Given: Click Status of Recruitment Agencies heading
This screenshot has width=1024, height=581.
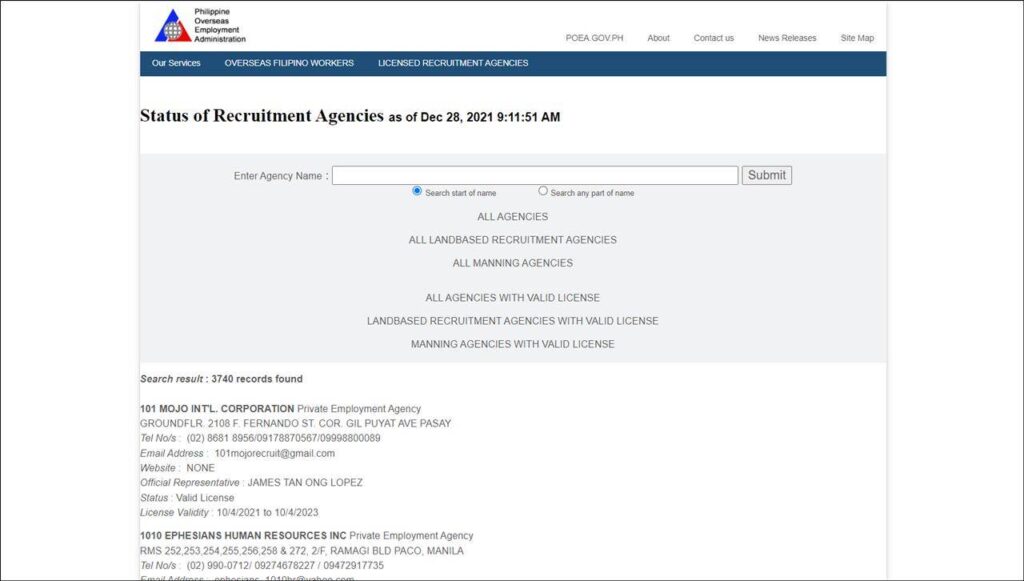Looking at the screenshot, I should tap(261, 116).
